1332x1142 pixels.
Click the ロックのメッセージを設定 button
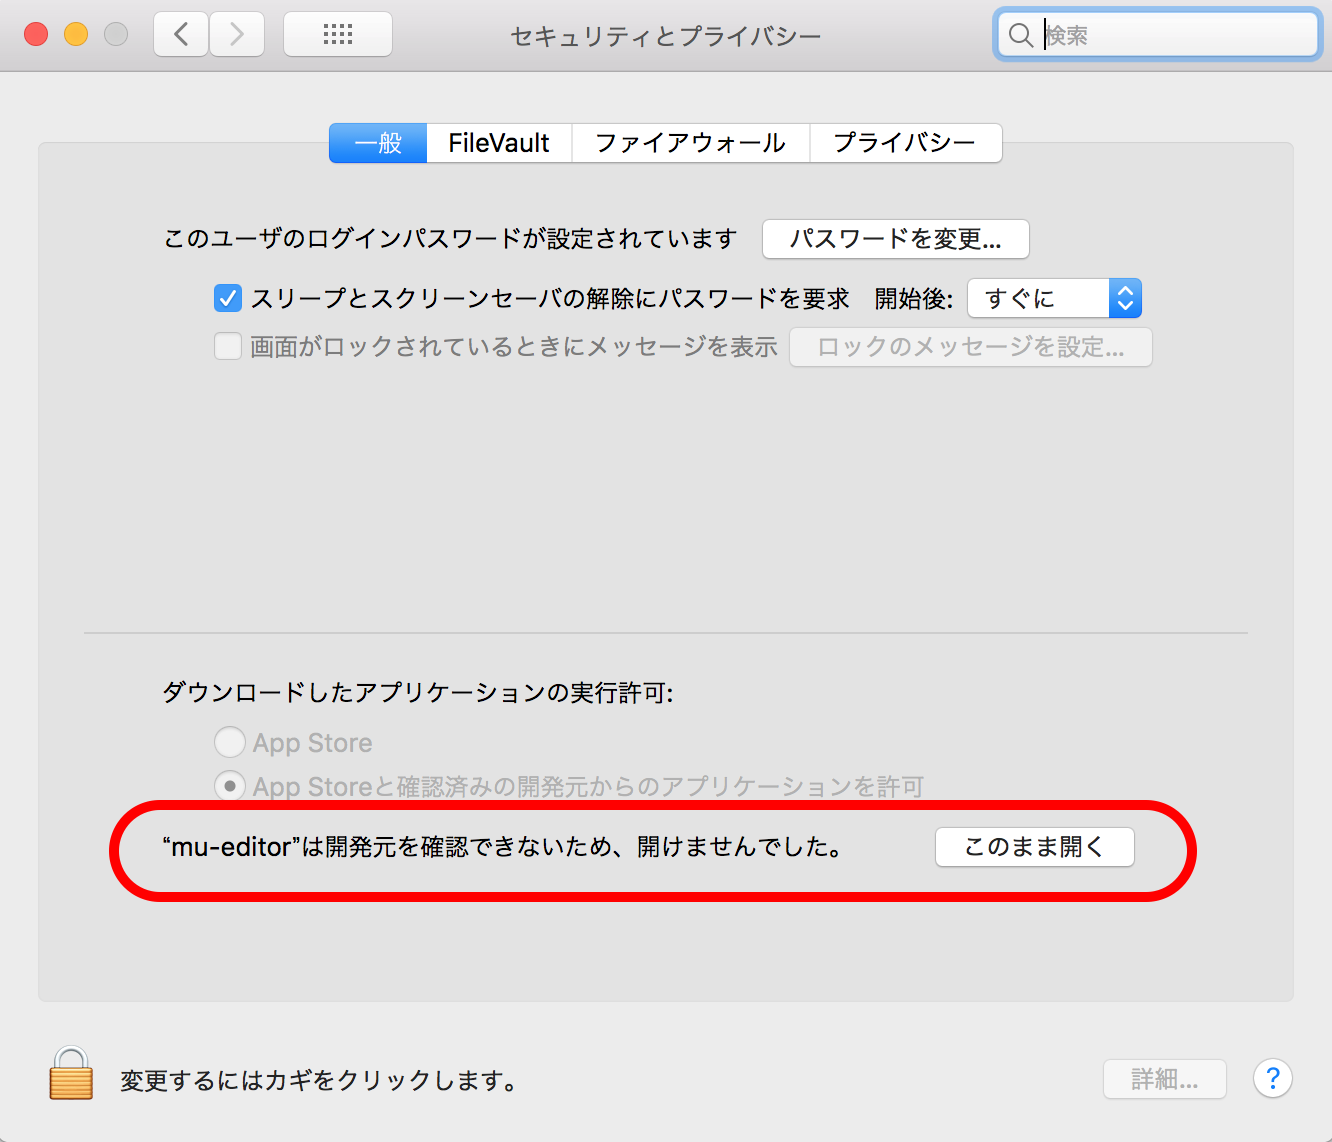tap(970, 347)
